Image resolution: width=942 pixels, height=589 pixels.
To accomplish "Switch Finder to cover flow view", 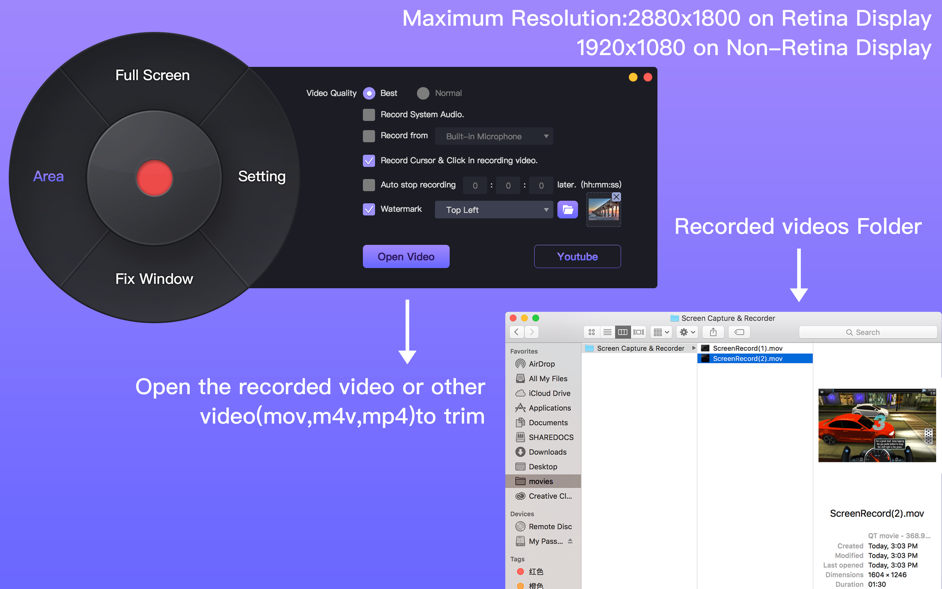I will coord(639,332).
